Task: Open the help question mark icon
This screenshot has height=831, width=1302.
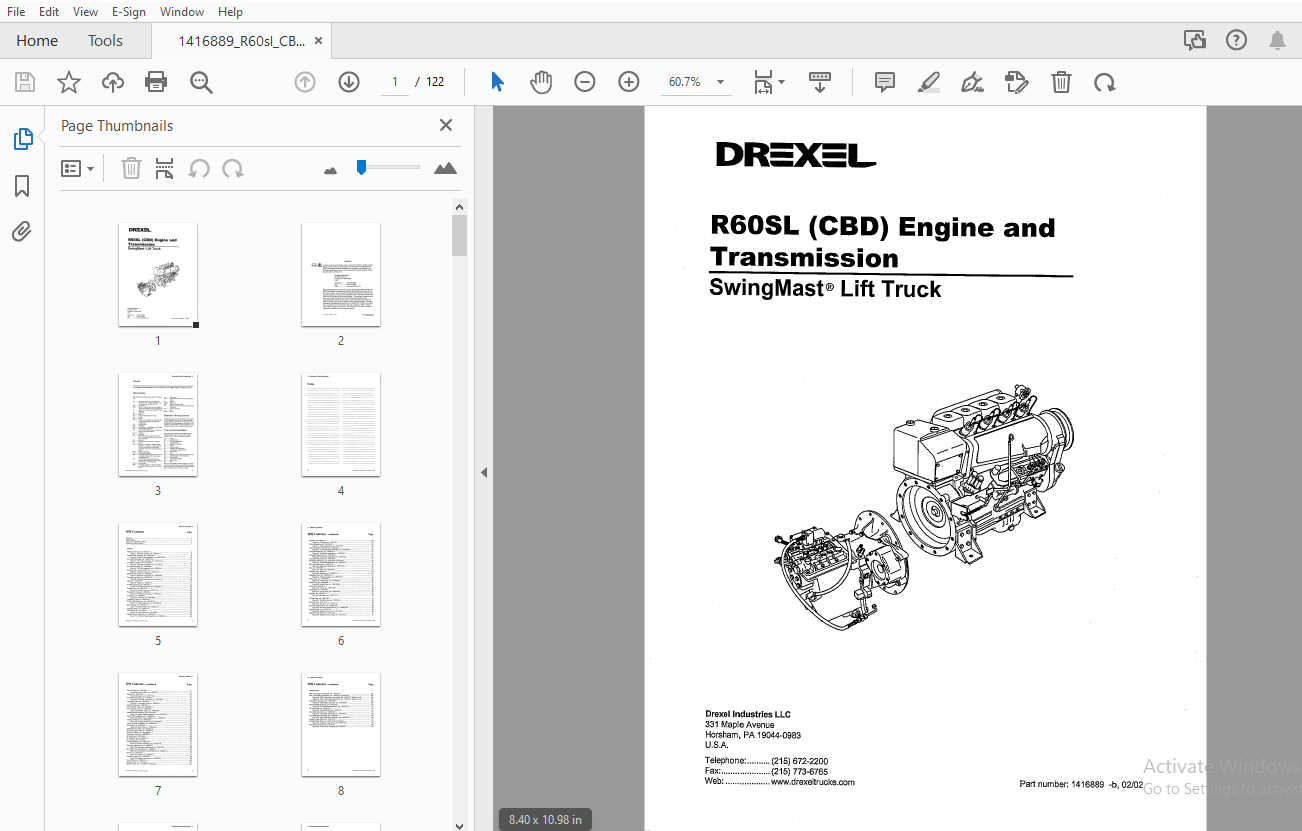Action: [1236, 40]
